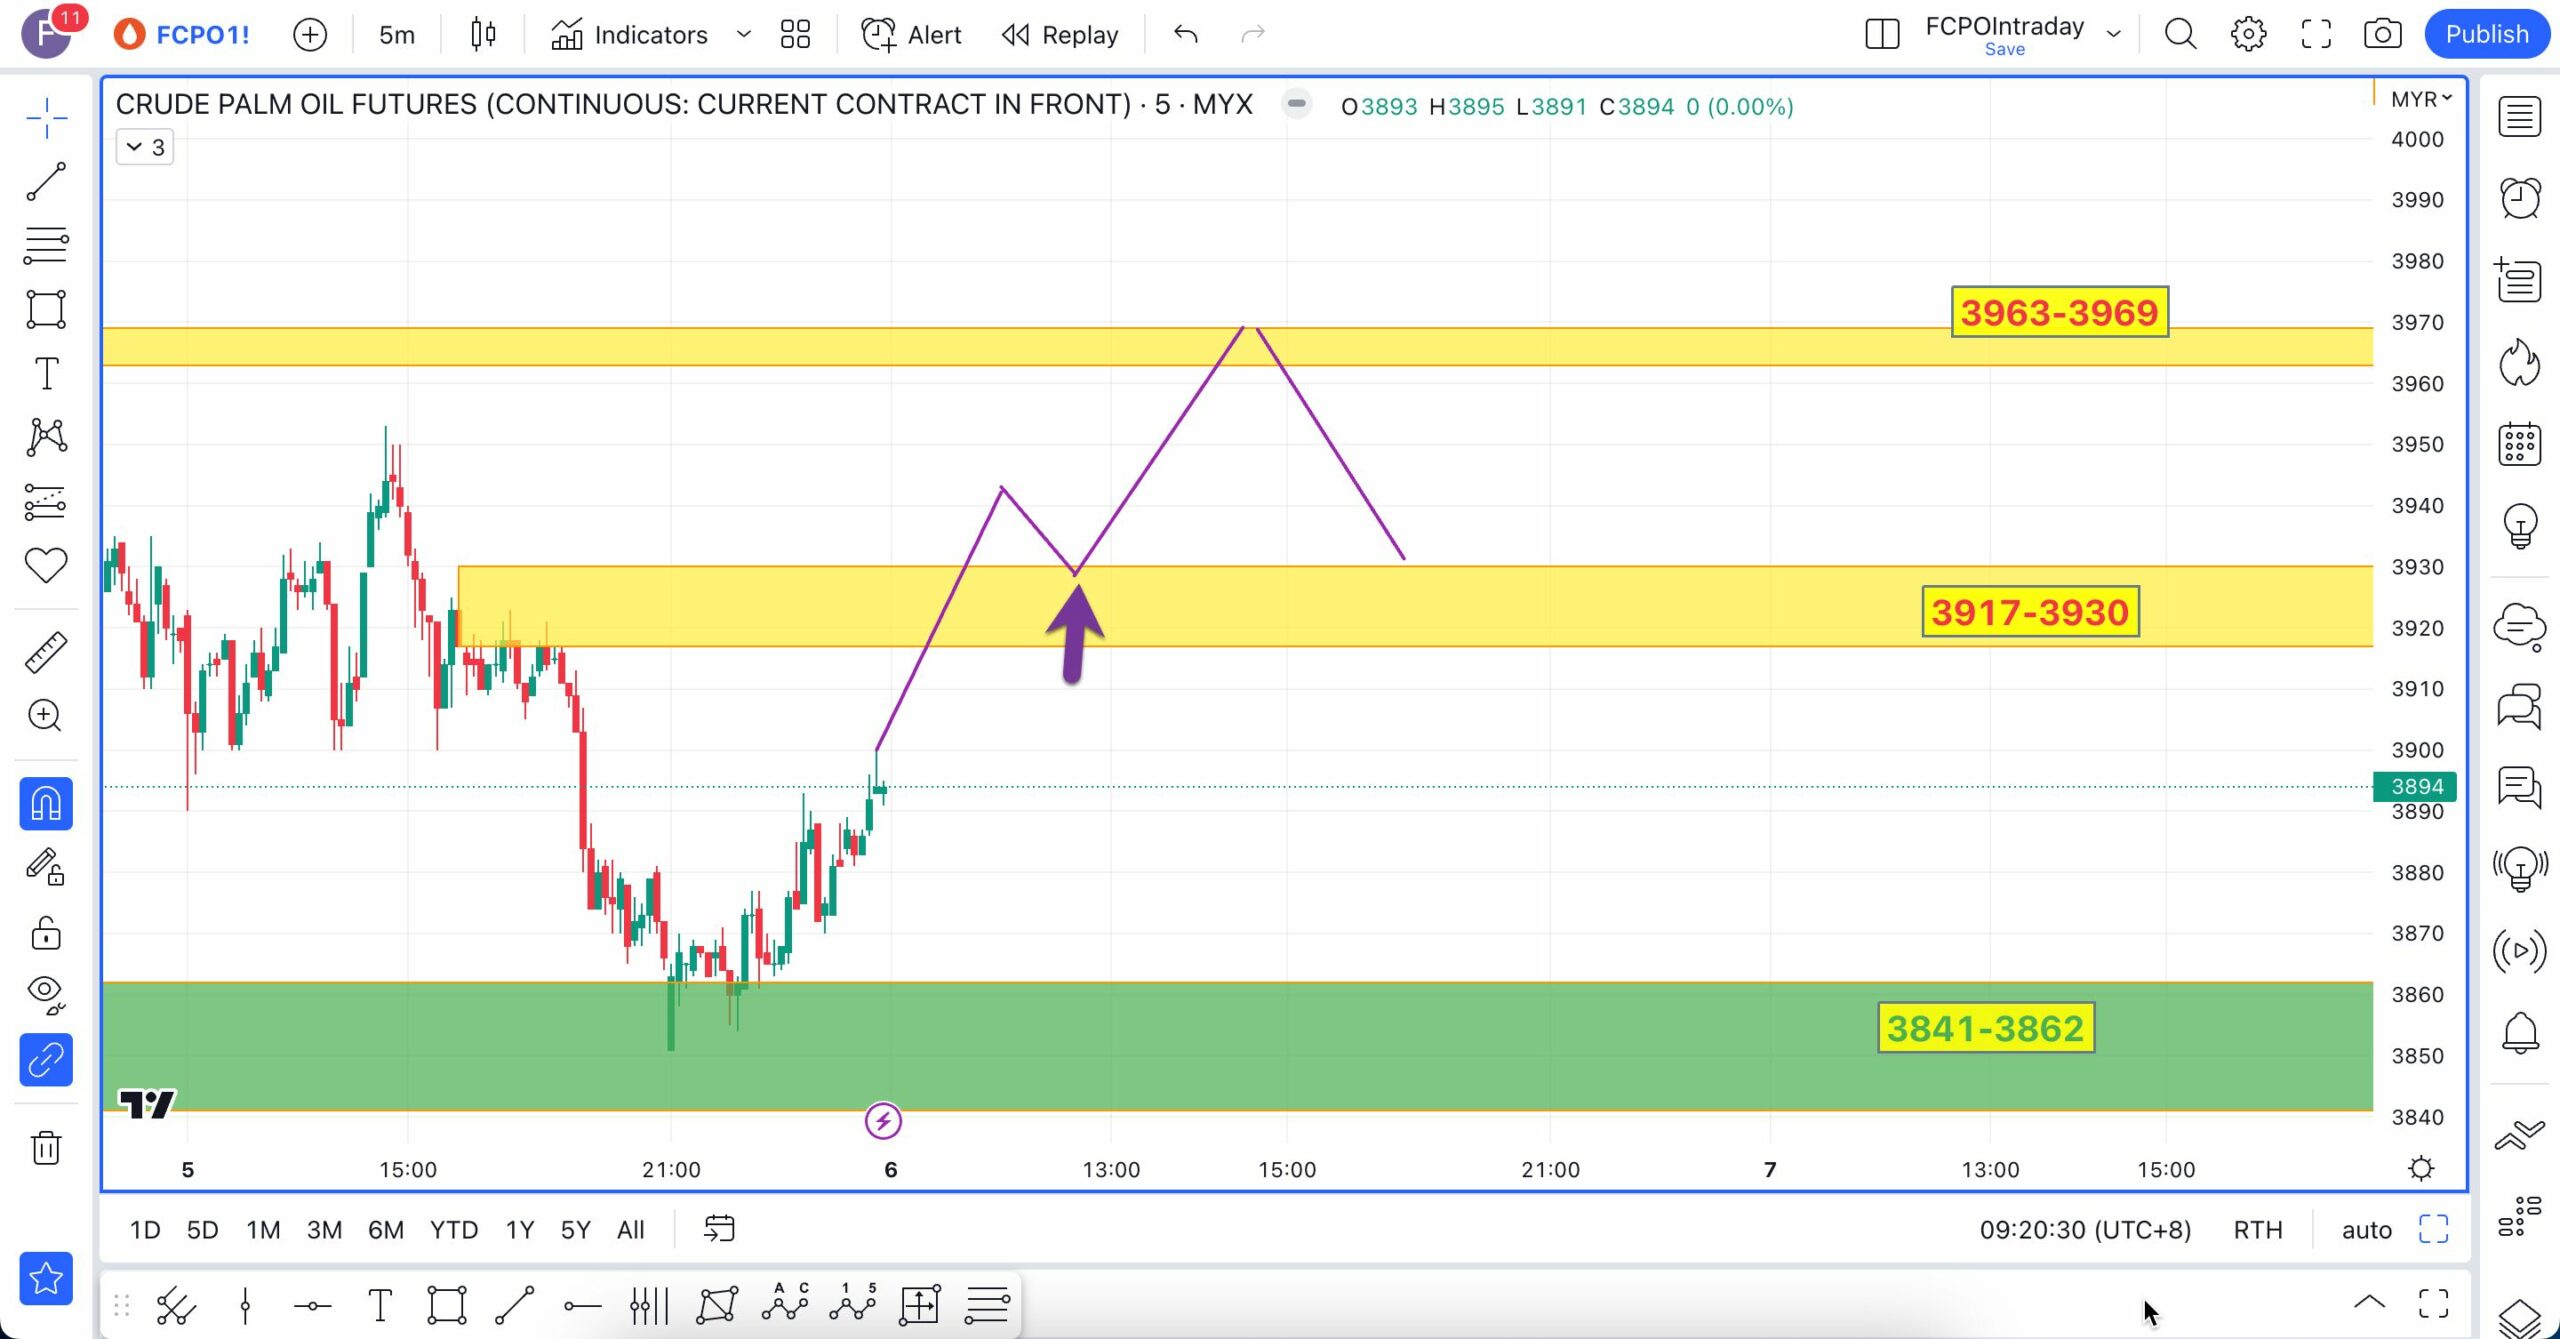Open chart settings gear icon
Screen dimensions: 2560x1339
click(x=2248, y=34)
